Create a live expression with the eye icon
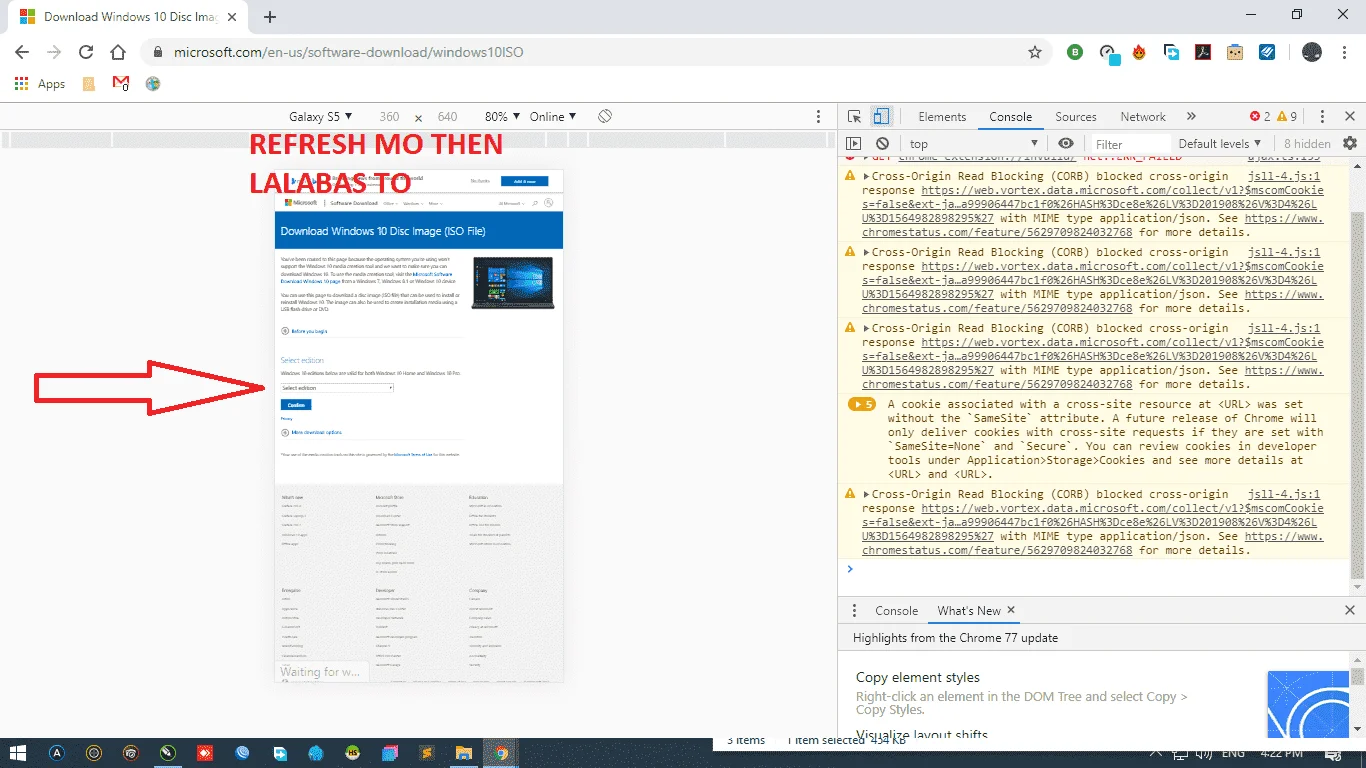The image size is (1366, 768). (1066, 144)
